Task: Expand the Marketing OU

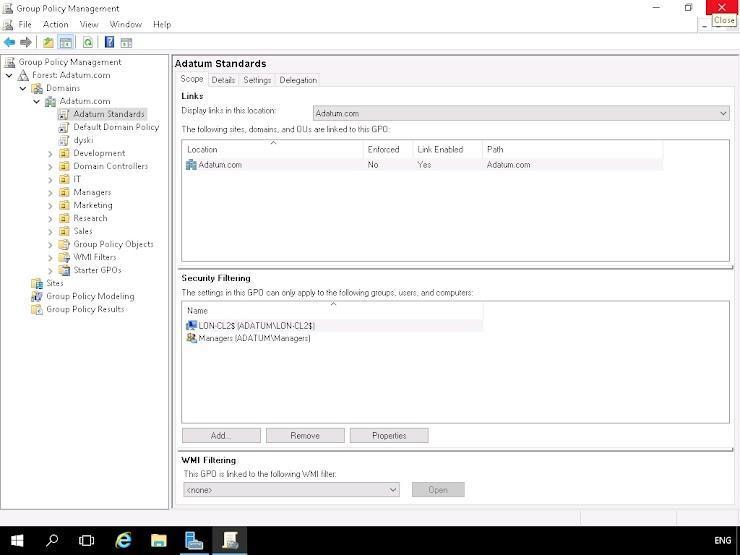Action: (50, 206)
